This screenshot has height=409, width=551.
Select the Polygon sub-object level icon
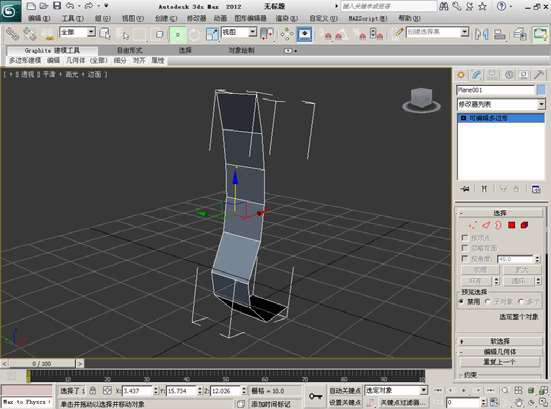(x=511, y=225)
